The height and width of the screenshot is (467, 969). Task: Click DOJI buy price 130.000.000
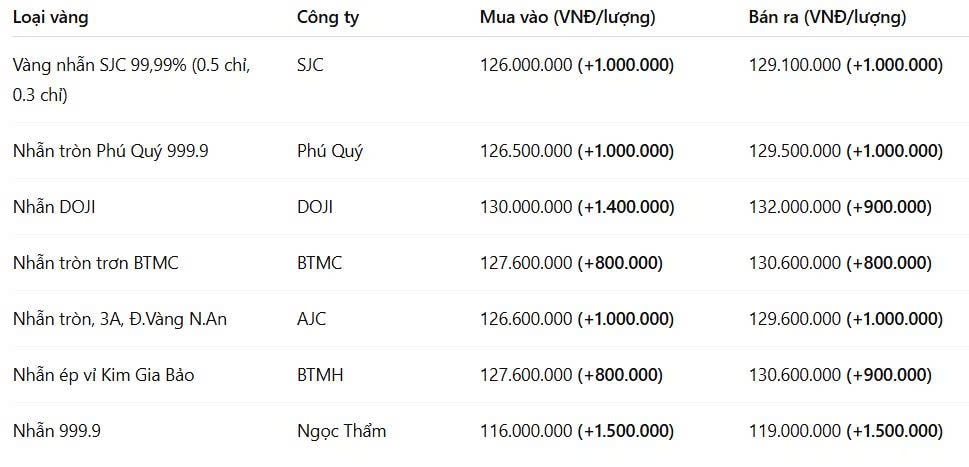[x=527, y=208]
